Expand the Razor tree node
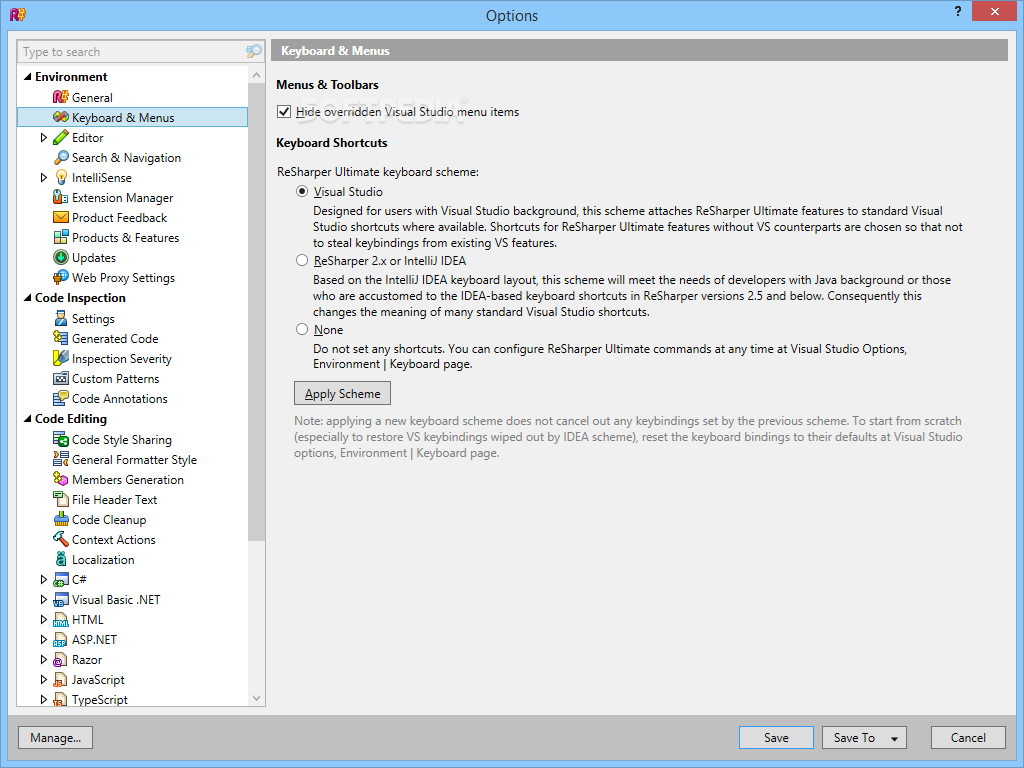This screenshot has width=1024, height=768. pos(44,660)
